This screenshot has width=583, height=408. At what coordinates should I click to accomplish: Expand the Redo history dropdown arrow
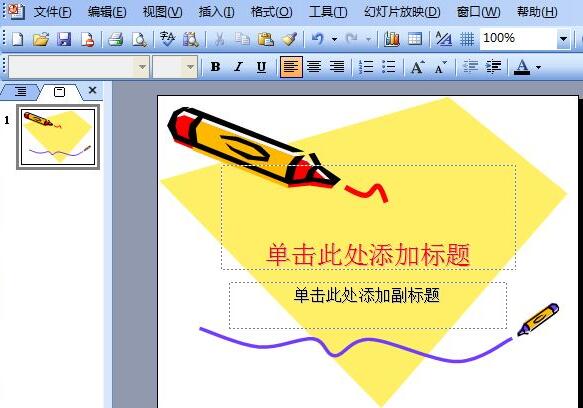[368, 39]
